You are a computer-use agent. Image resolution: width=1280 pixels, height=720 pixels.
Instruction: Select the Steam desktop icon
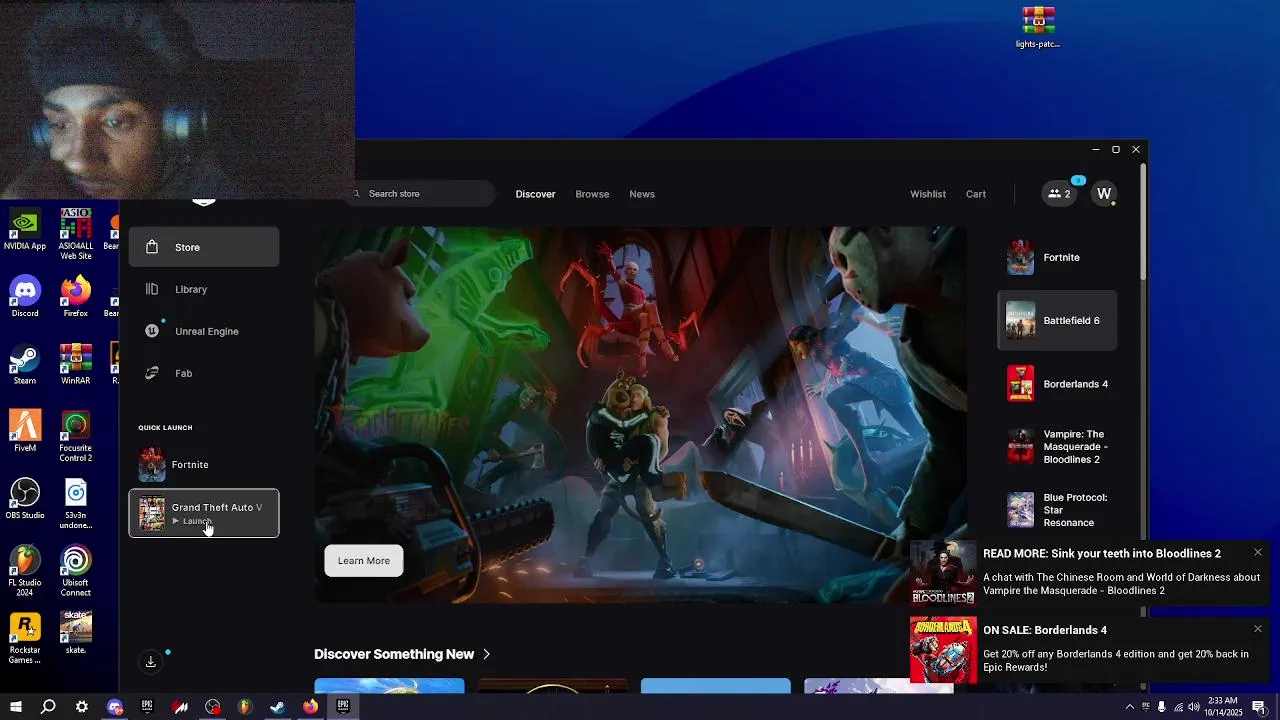[25, 365]
